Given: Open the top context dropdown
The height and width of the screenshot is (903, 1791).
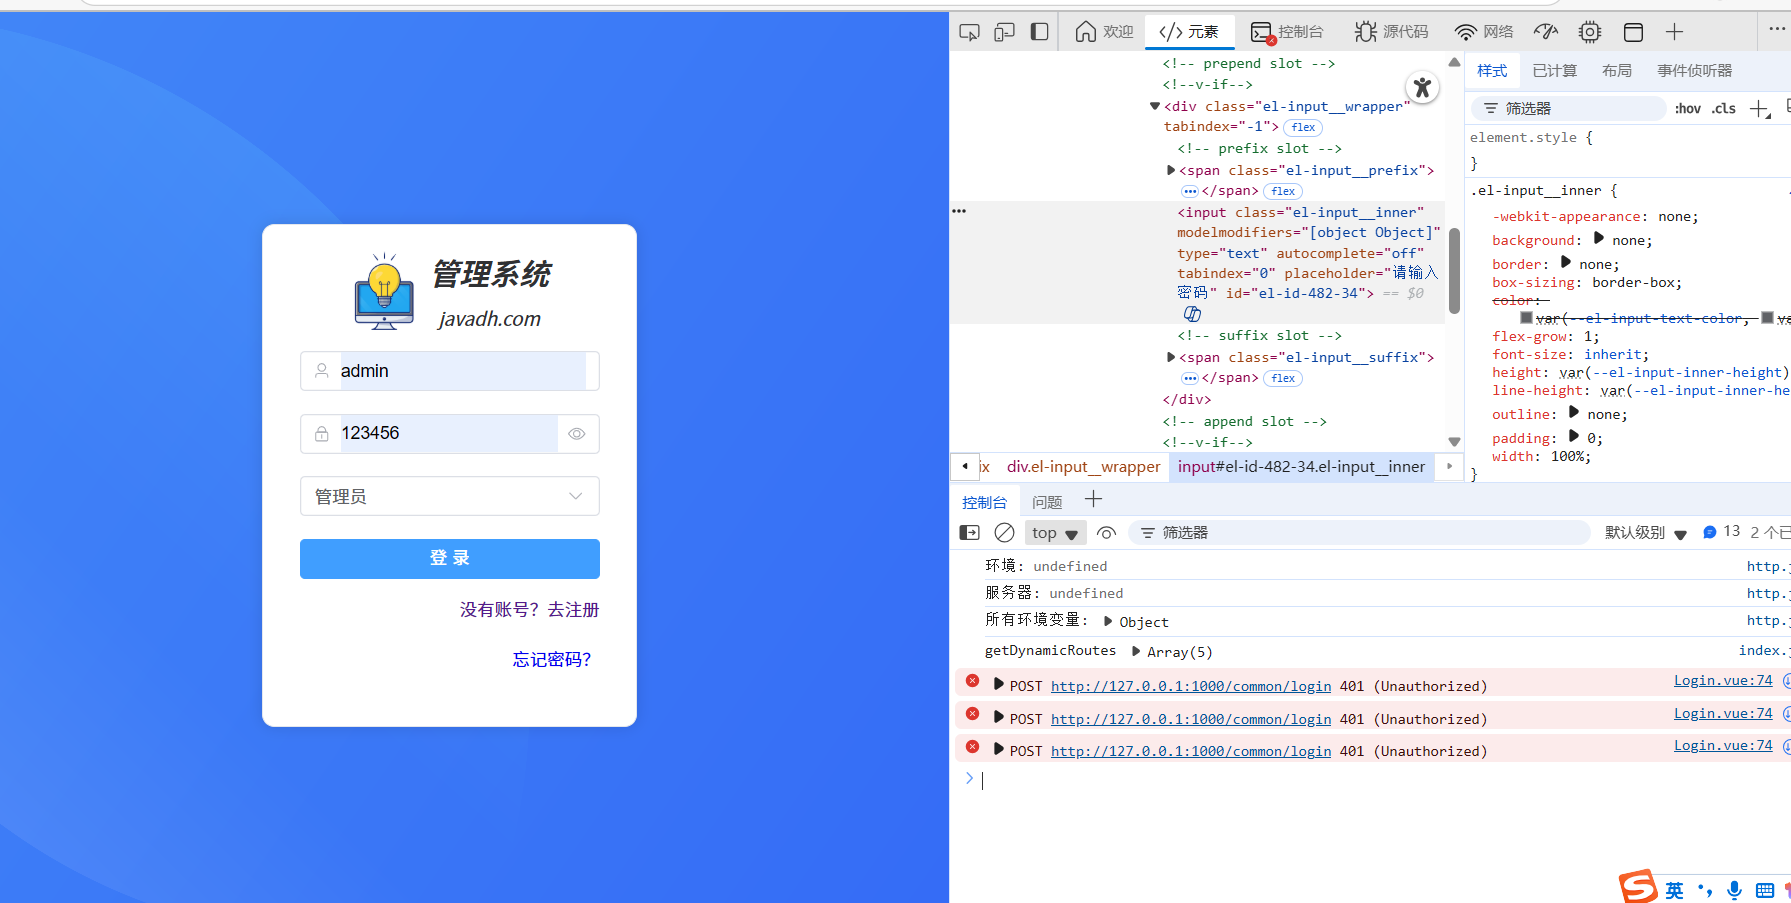Looking at the screenshot, I should pos(1055,533).
